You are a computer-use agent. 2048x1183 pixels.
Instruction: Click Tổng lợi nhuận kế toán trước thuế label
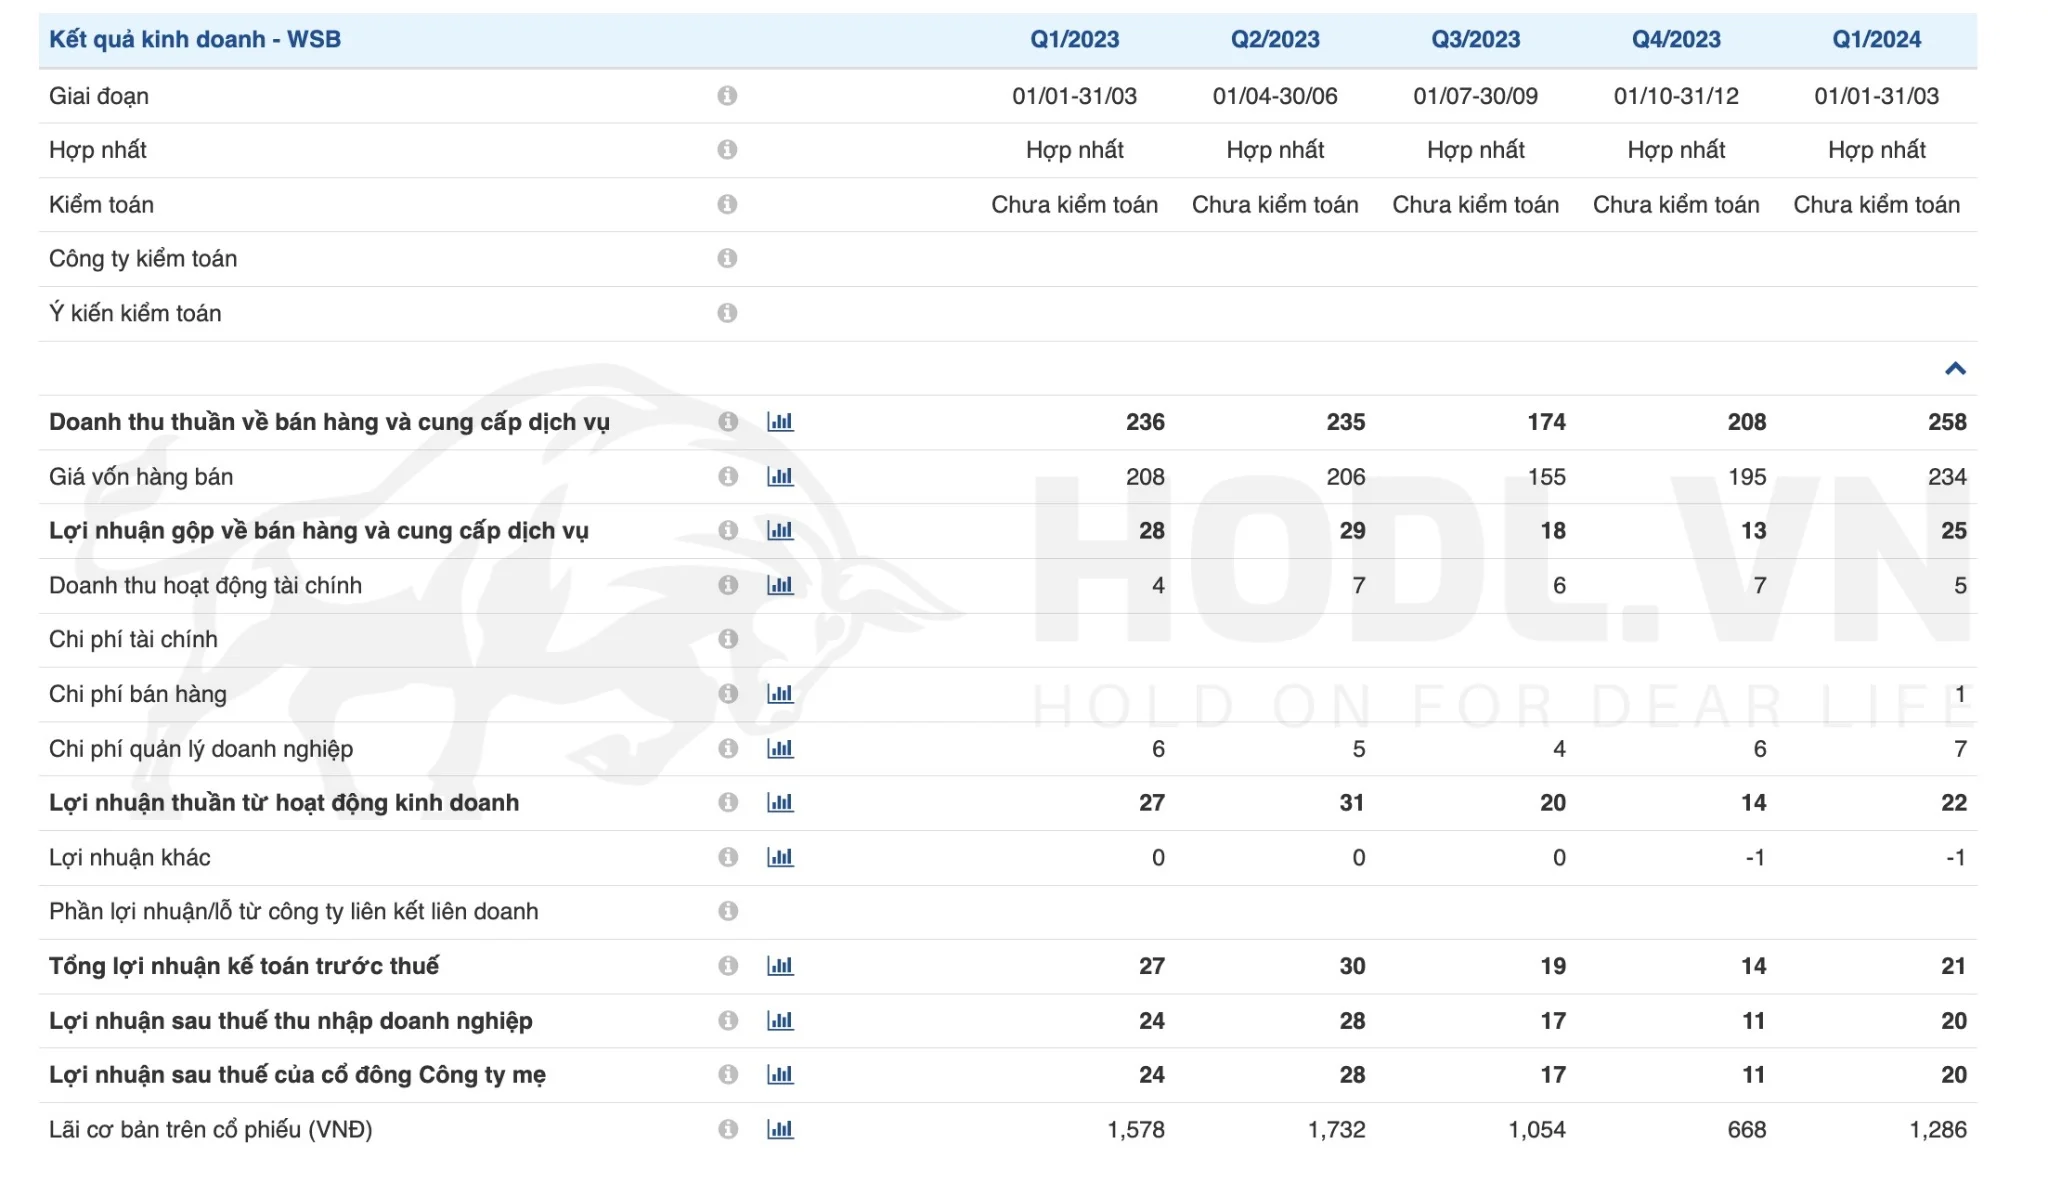tap(244, 966)
